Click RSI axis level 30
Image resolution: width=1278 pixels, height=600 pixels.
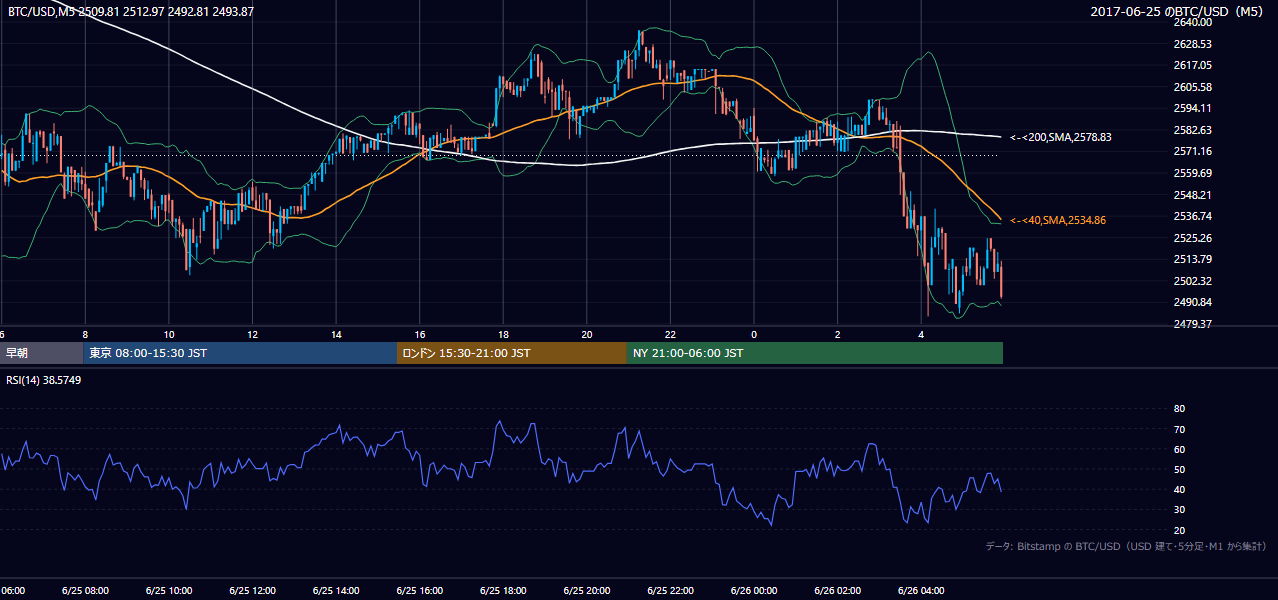click(1179, 510)
